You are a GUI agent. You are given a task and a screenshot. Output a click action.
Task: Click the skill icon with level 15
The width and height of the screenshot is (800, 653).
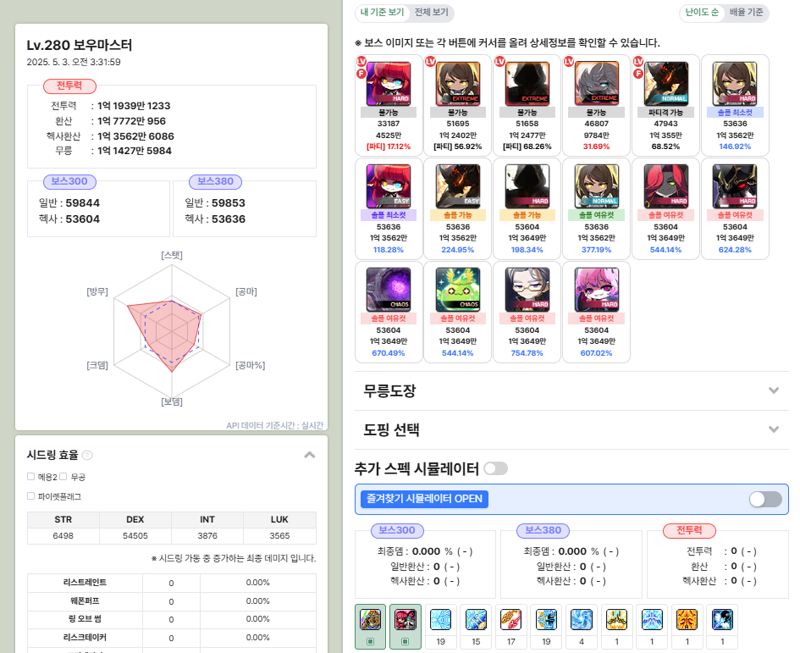[476, 619]
